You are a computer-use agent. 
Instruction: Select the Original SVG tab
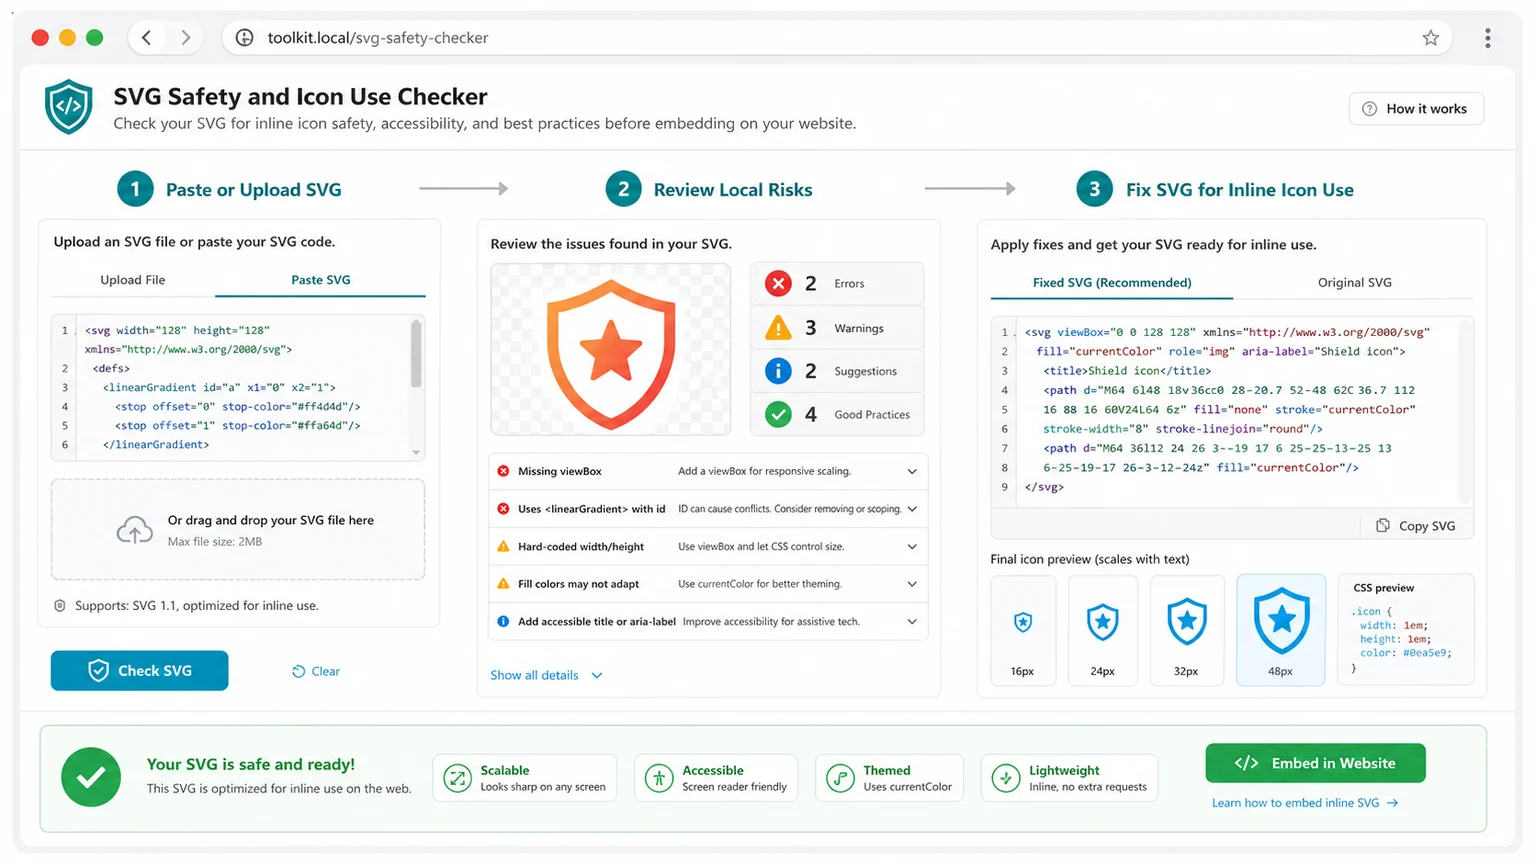1354,283
